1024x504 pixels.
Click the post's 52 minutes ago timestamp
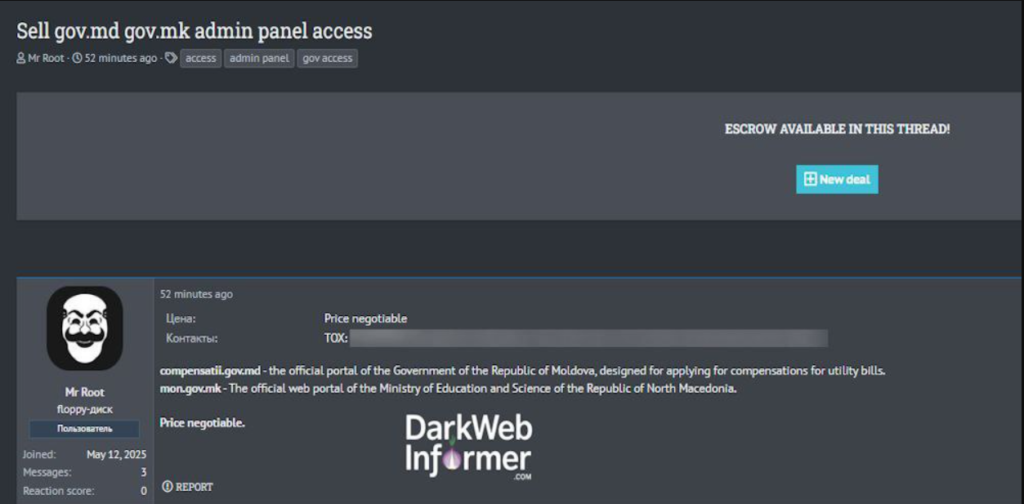click(196, 294)
